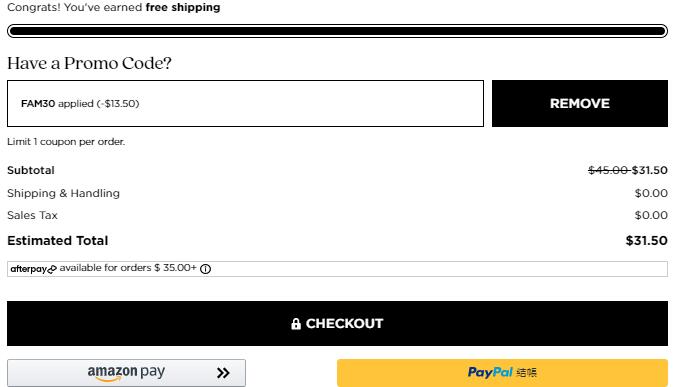Click the Afterpay logo

point(34,269)
